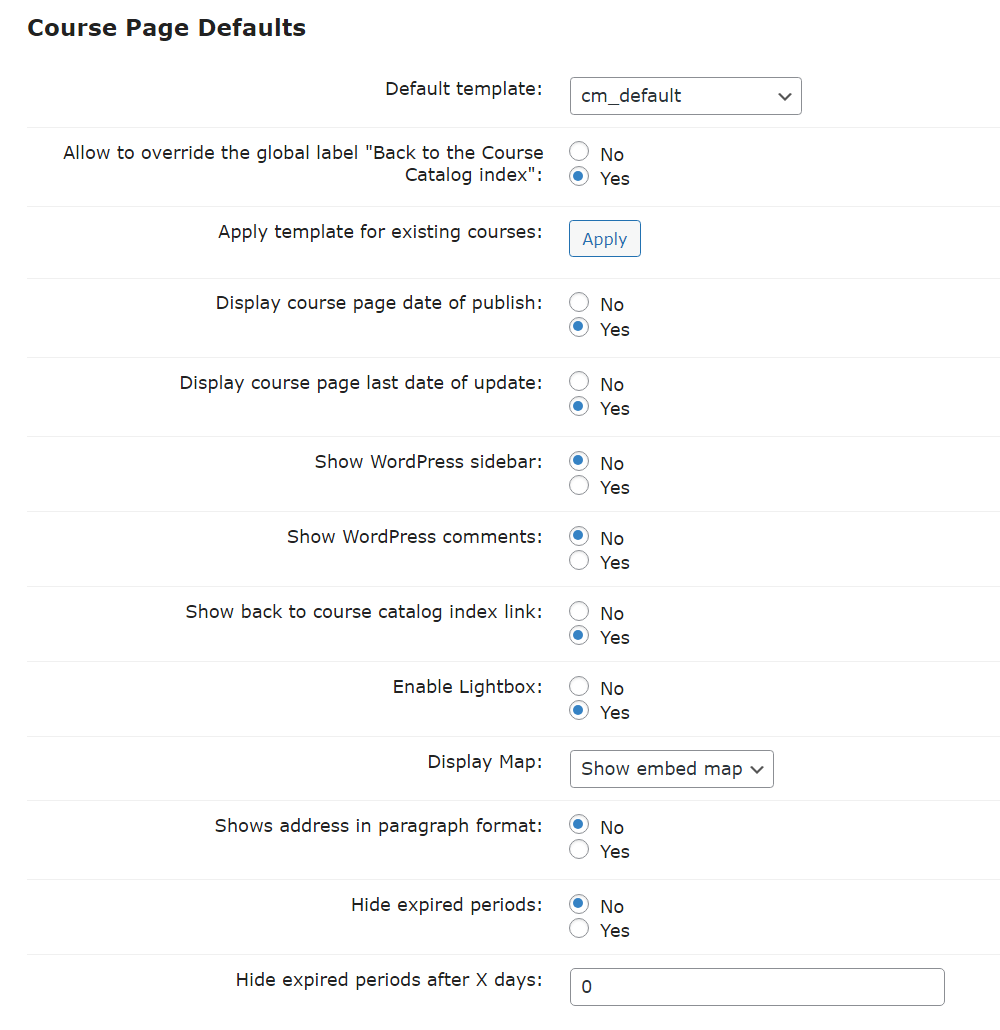Select No for Hide expired periods
The image size is (1000, 1030).
click(x=579, y=905)
